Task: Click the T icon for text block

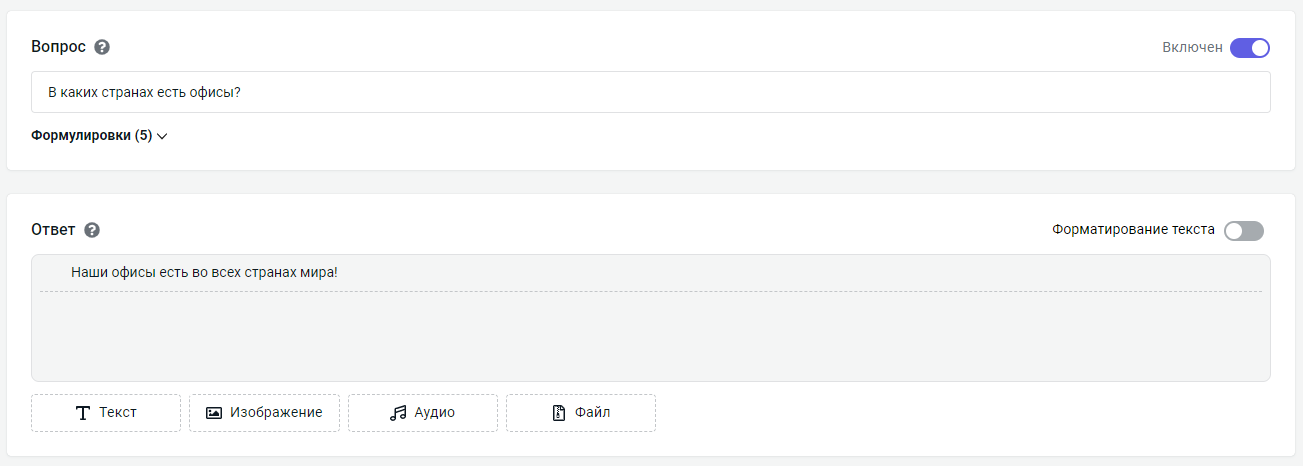Action: pos(83,413)
